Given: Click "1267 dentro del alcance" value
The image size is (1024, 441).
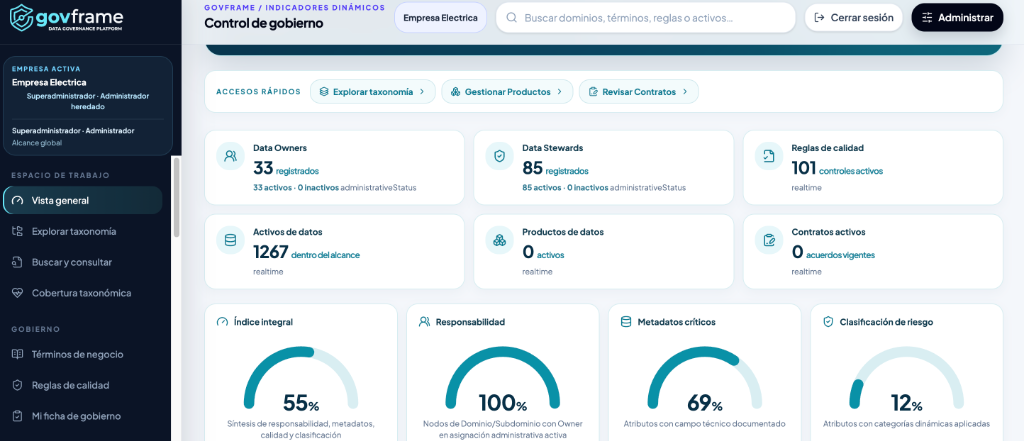Looking at the screenshot, I should [306, 252].
